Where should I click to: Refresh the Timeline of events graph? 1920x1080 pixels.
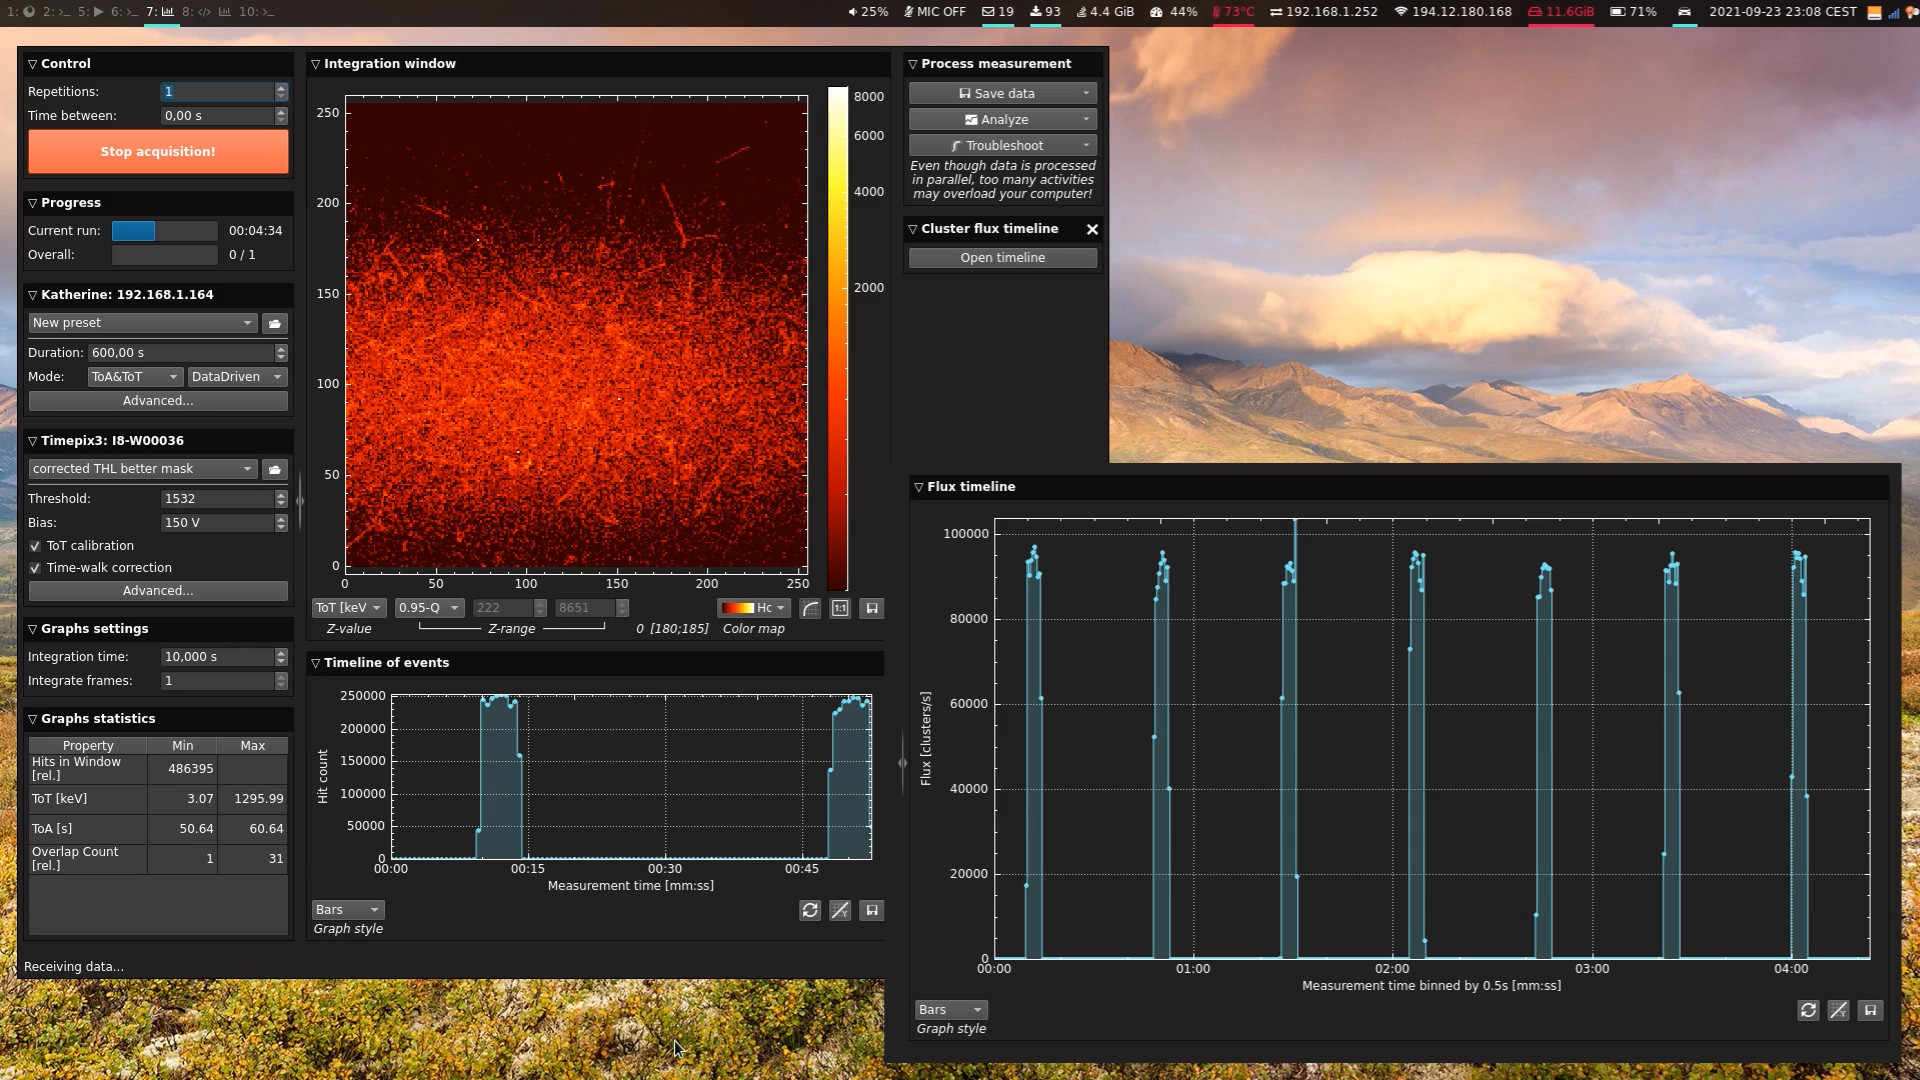coord(810,910)
